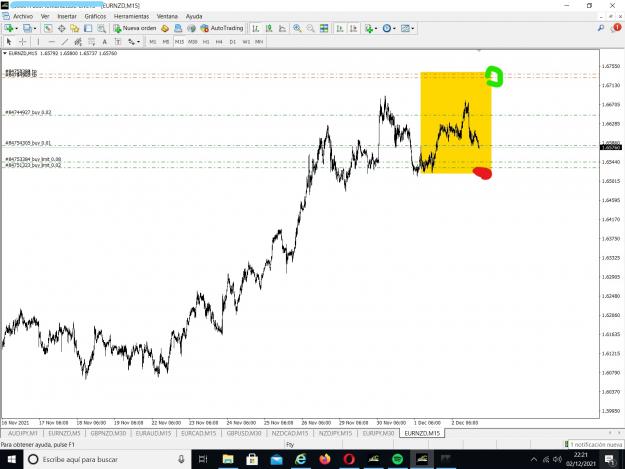This screenshot has width=625, height=469.
Task: Select the Crosshair tool
Action: coord(23,41)
